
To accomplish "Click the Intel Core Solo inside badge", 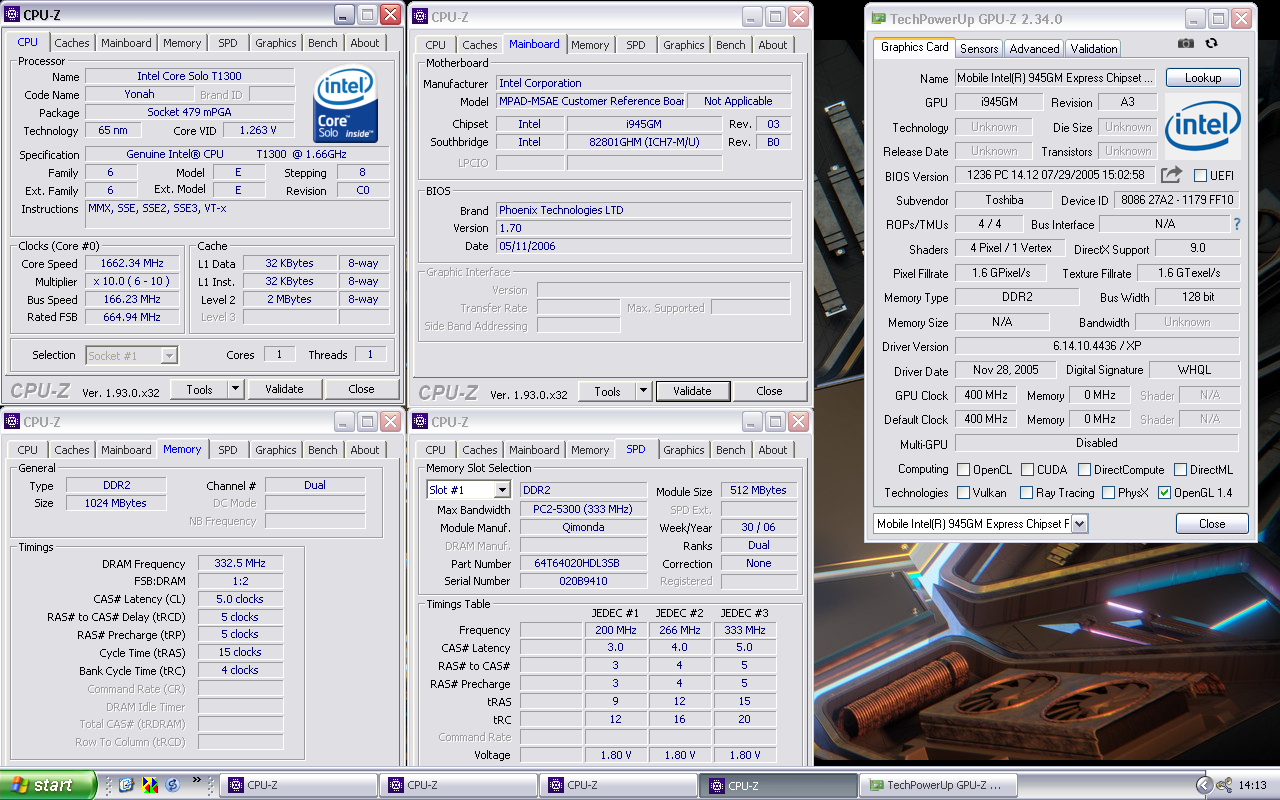I will [x=345, y=105].
